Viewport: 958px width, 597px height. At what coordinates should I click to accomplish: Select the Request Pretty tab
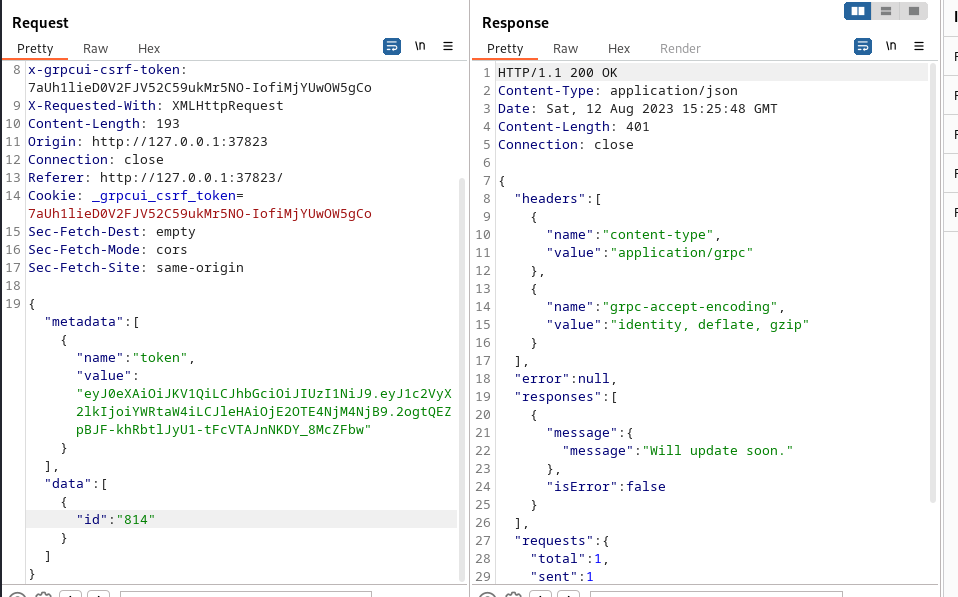click(35, 48)
